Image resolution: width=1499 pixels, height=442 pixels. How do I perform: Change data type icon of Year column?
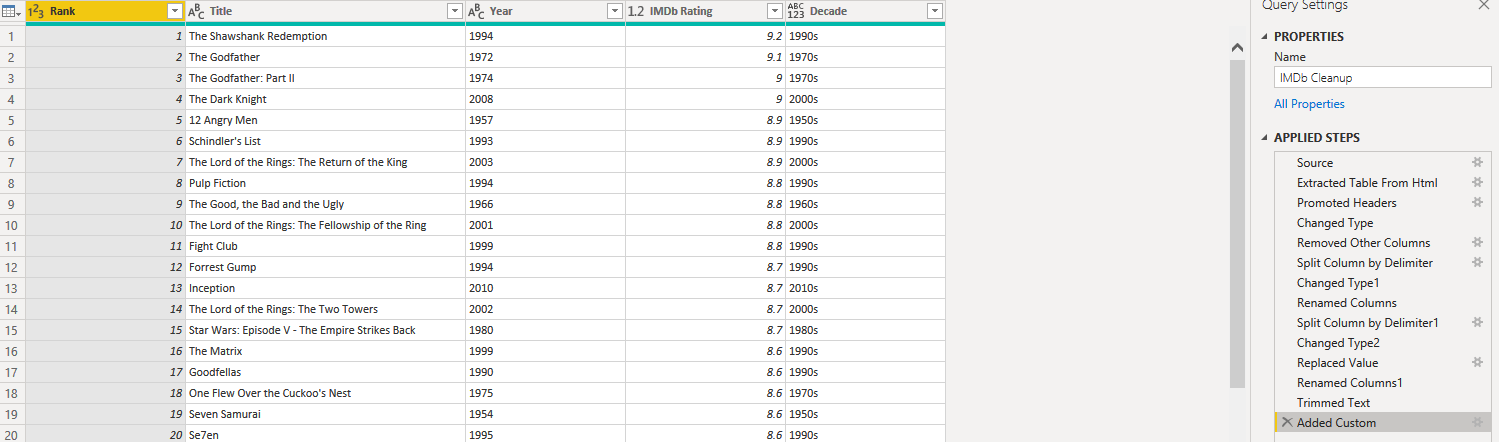point(477,11)
